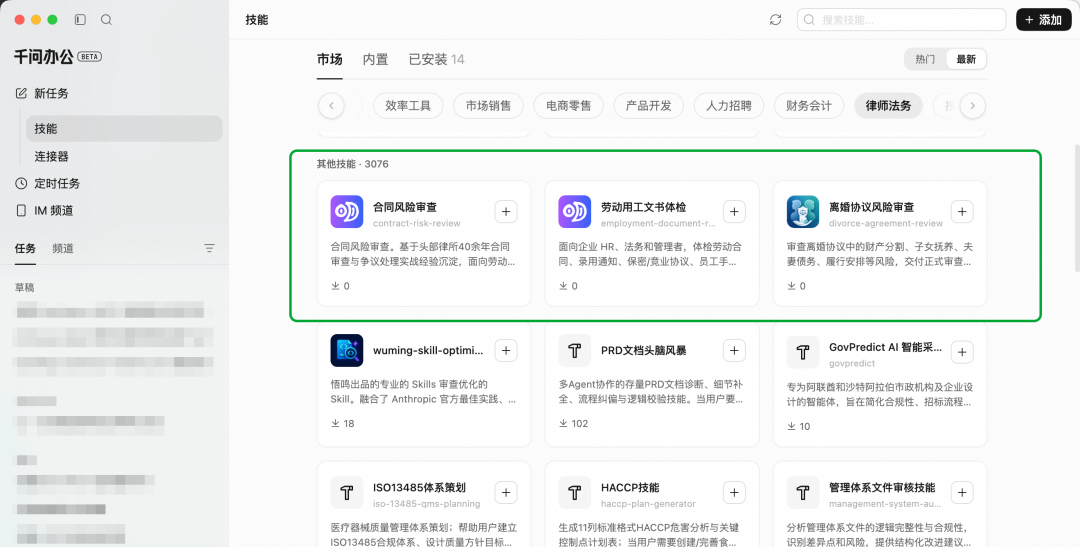Add 管理体系文件审核技能 with plus button
Image resolution: width=1080 pixels, height=547 pixels.
coord(962,493)
